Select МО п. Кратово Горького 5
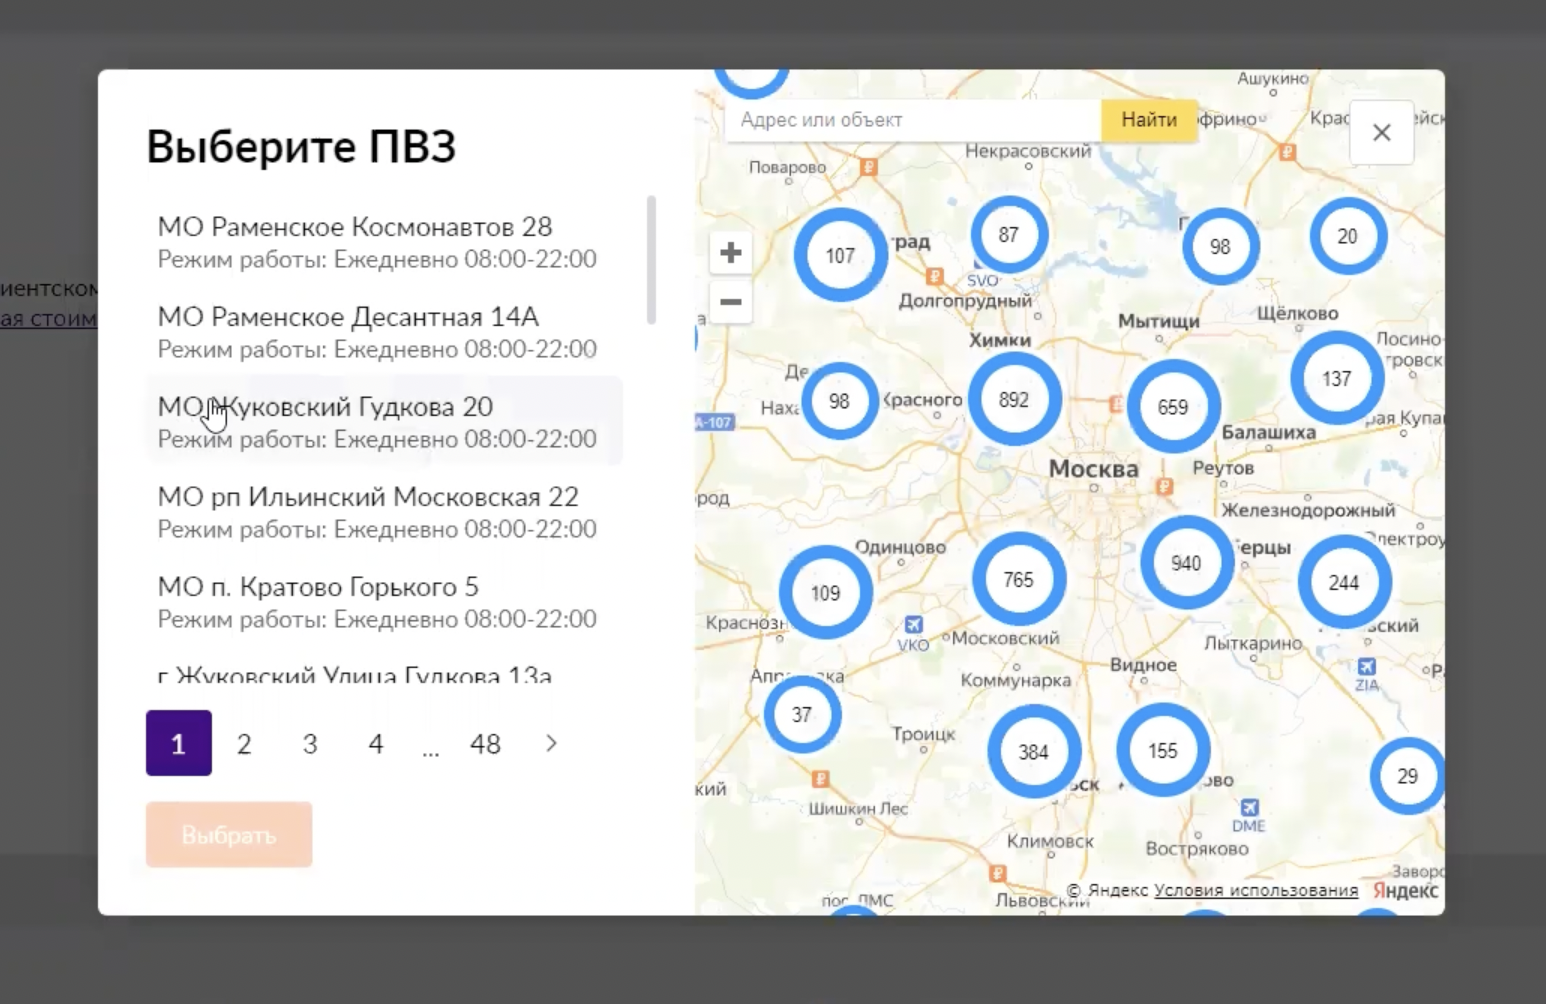Screen dimensions: 1546x1004 pyautogui.click(x=385, y=602)
